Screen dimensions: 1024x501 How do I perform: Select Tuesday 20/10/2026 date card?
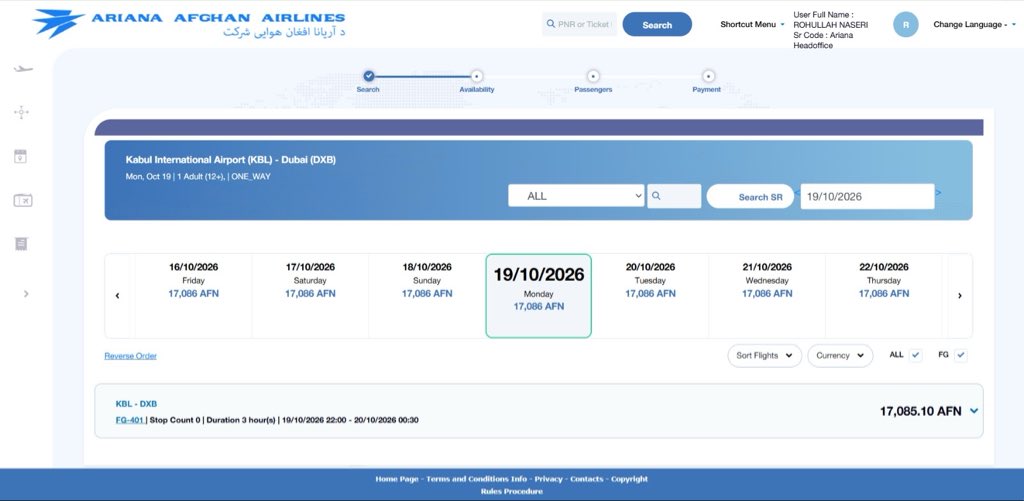click(650, 296)
